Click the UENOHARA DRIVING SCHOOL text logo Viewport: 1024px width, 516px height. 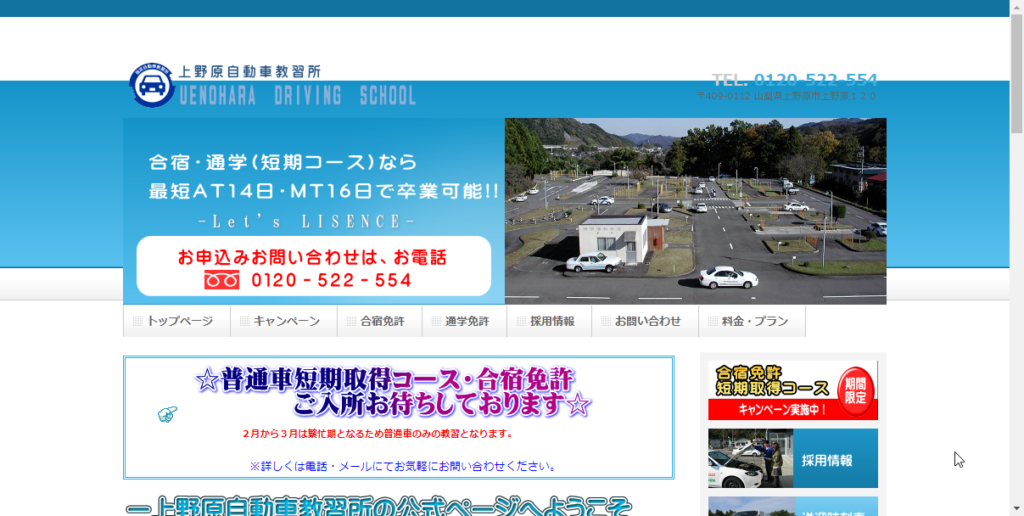click(298, 96)
